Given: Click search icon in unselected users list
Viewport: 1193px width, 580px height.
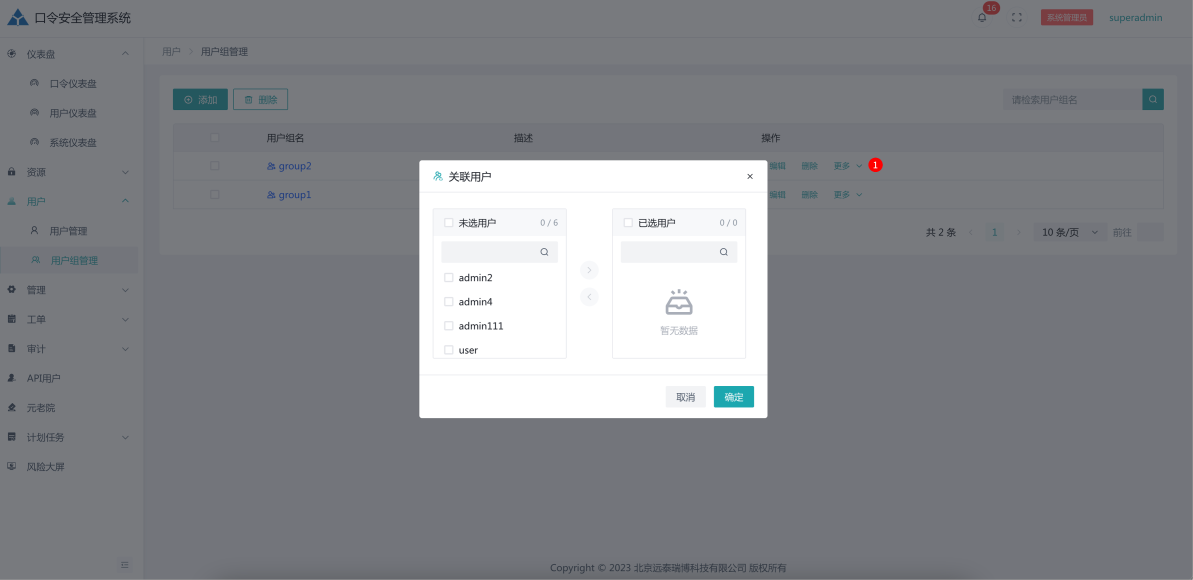Looking at the screenshot, I should (x=544, y=252).
